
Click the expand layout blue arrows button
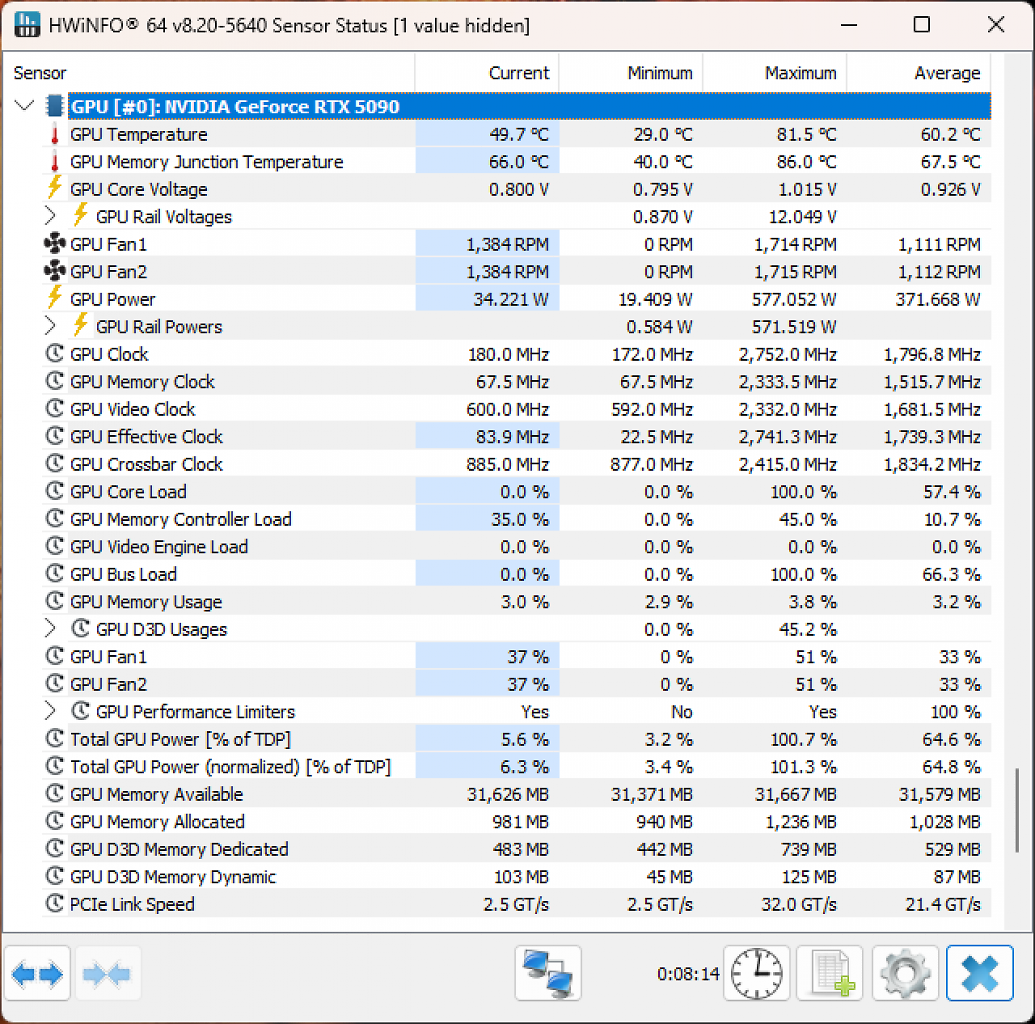37,973
